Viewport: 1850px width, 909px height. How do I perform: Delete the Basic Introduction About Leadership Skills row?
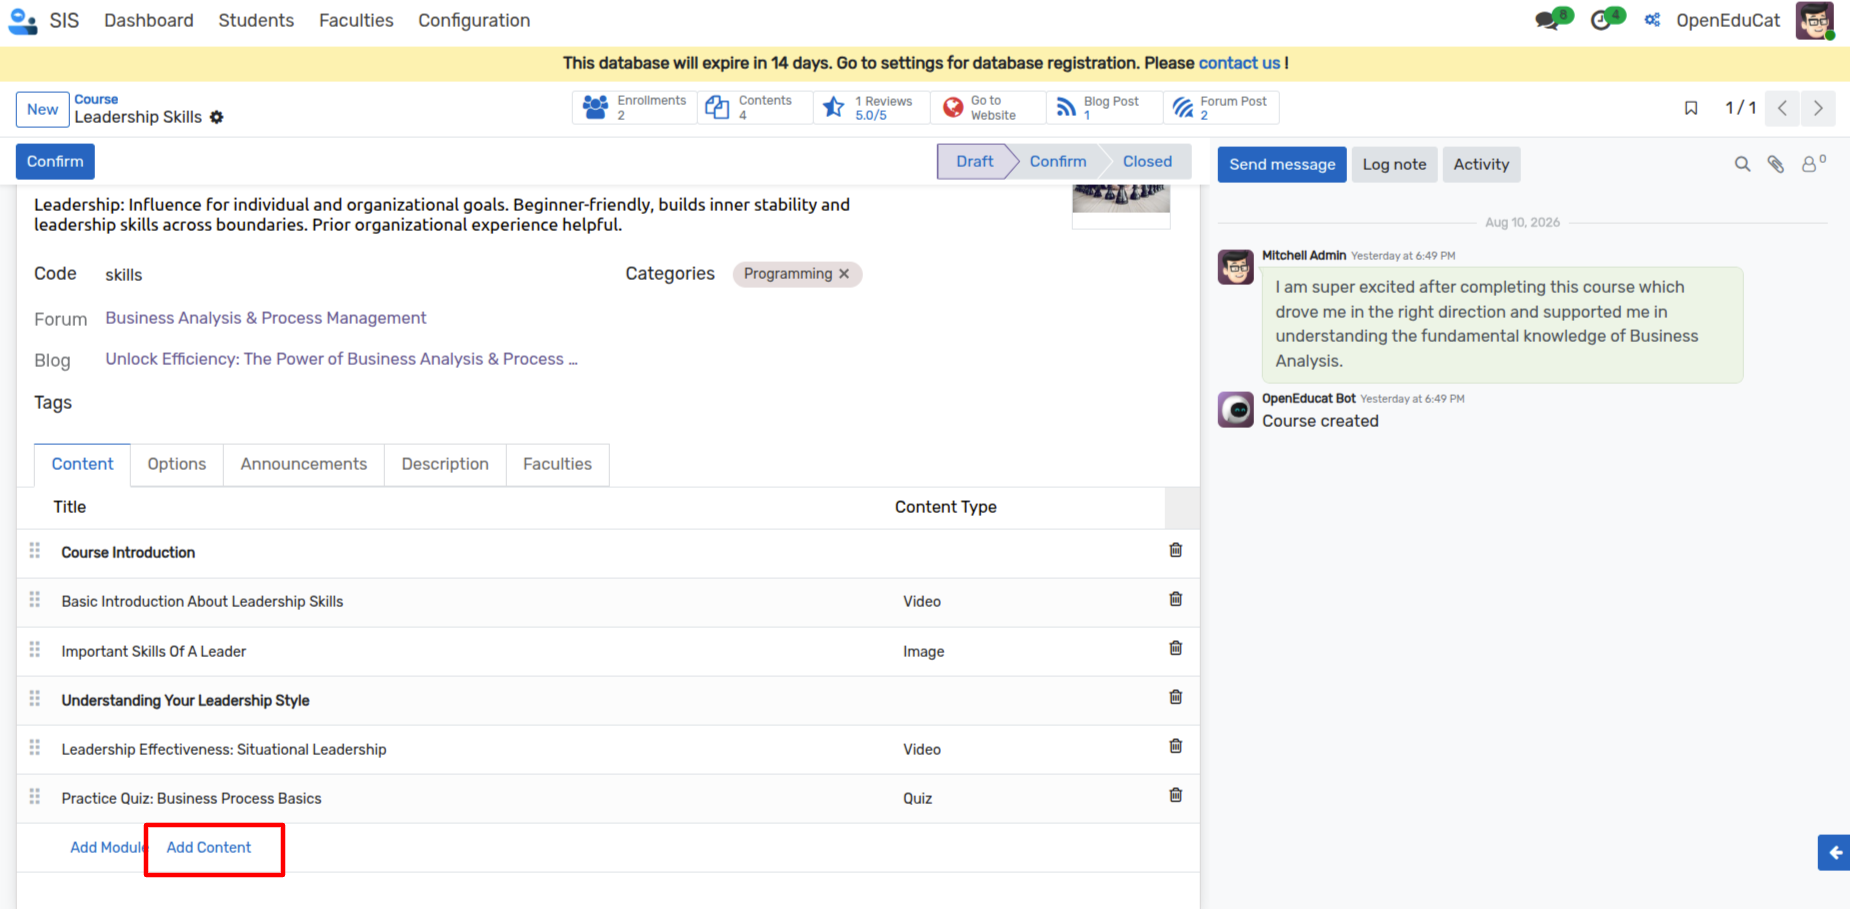pyautogui.click(x=1176, y=599)
